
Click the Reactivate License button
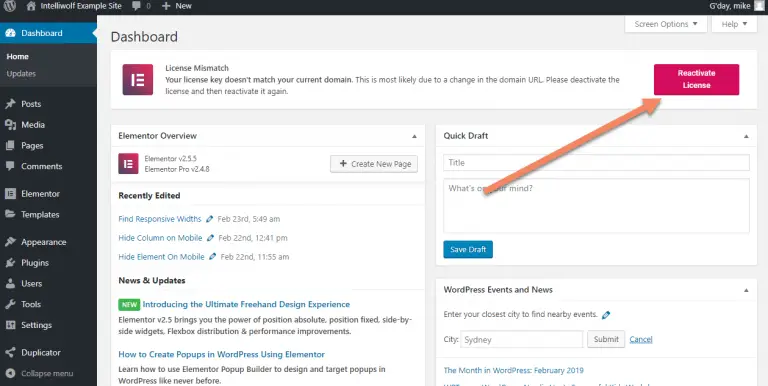point(696,79)
